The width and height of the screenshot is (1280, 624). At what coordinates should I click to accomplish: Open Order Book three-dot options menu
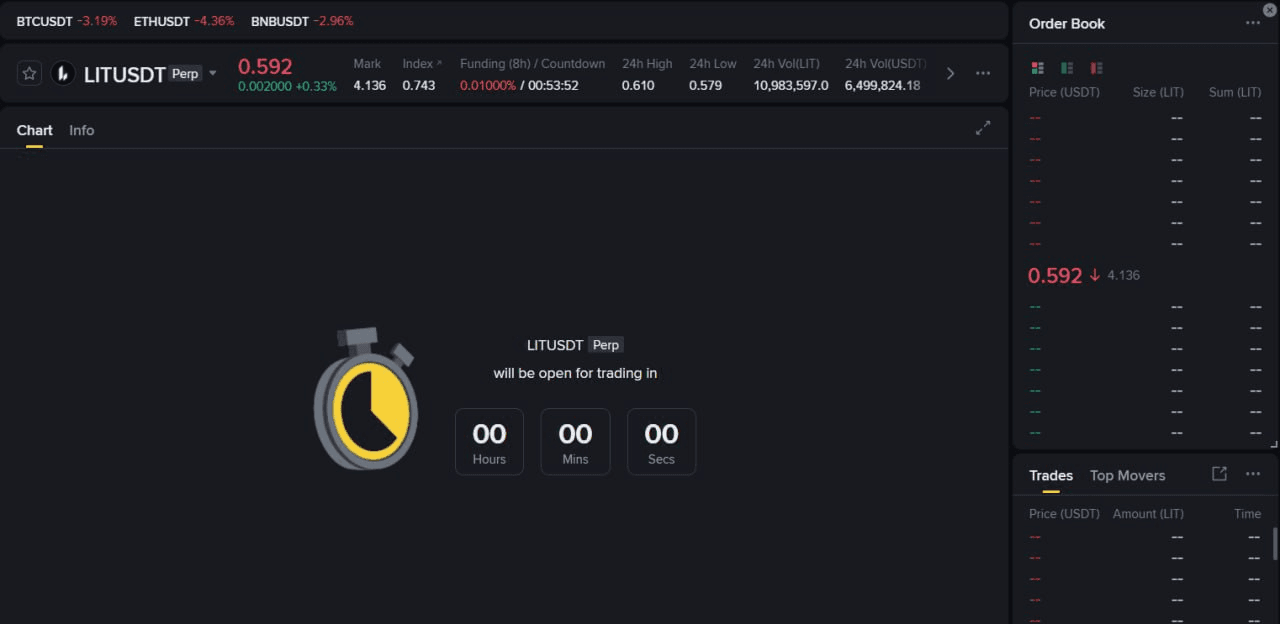1253,23
